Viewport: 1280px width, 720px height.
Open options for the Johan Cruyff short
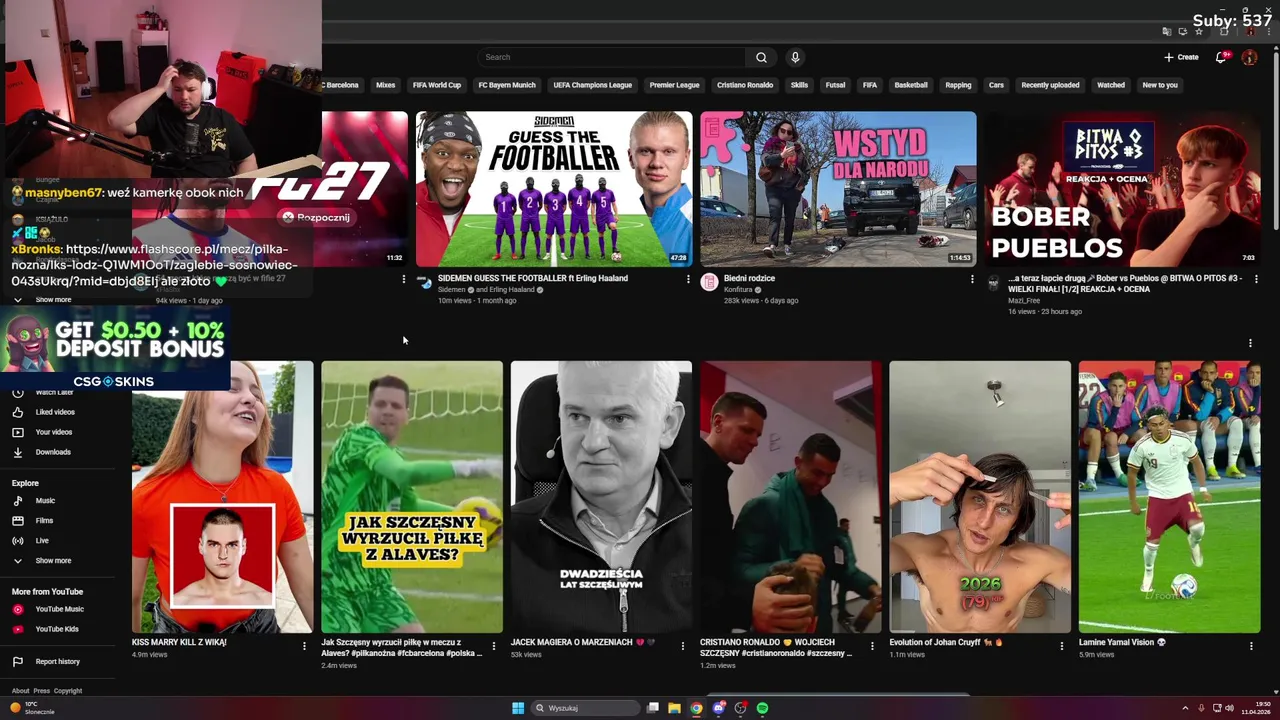coord(1062,646)
